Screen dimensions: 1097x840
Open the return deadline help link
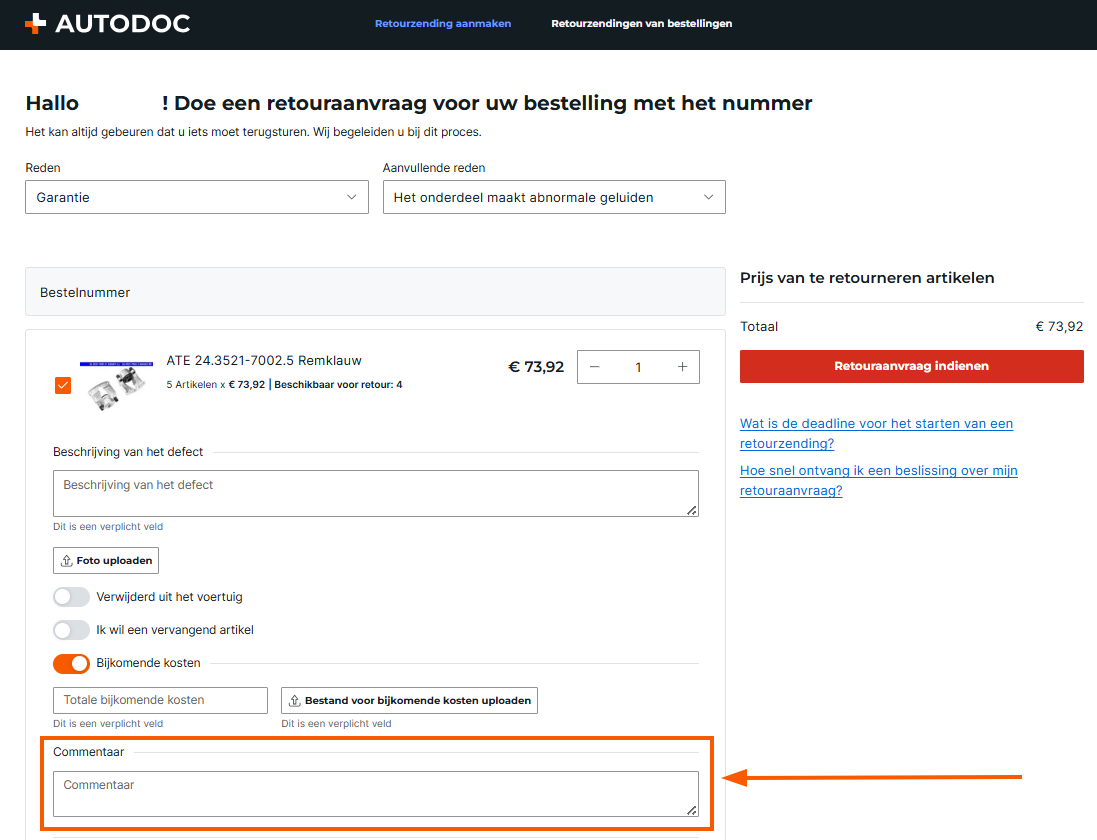pos(876,433)
